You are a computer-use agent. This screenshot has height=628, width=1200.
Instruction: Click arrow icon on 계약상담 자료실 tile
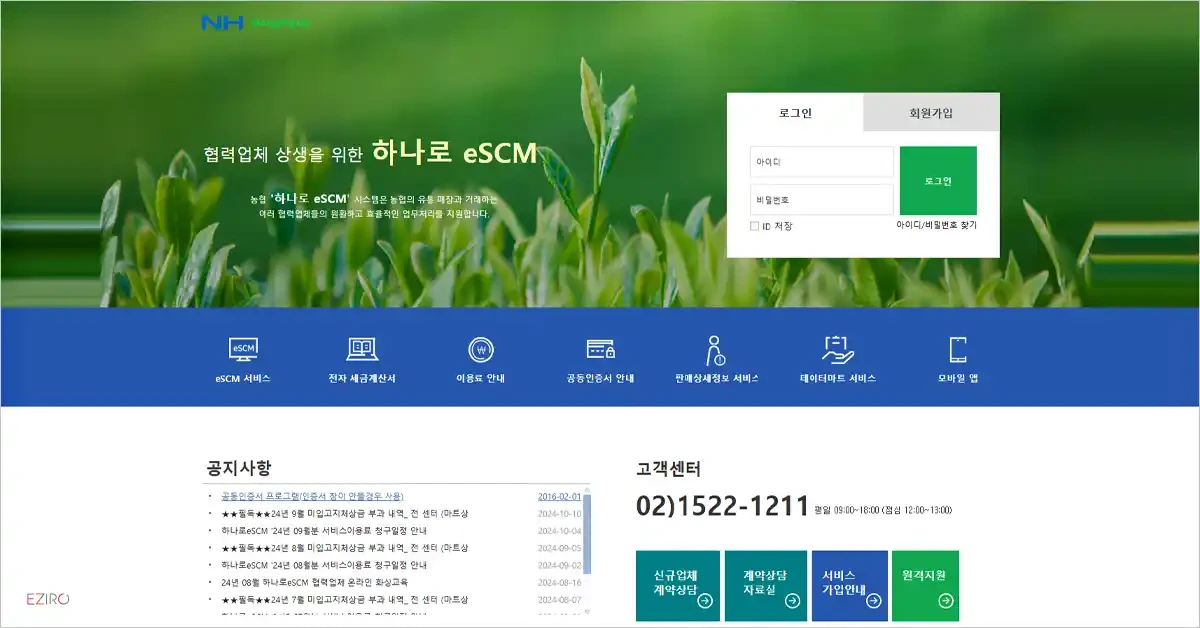[x=792, y=601]
